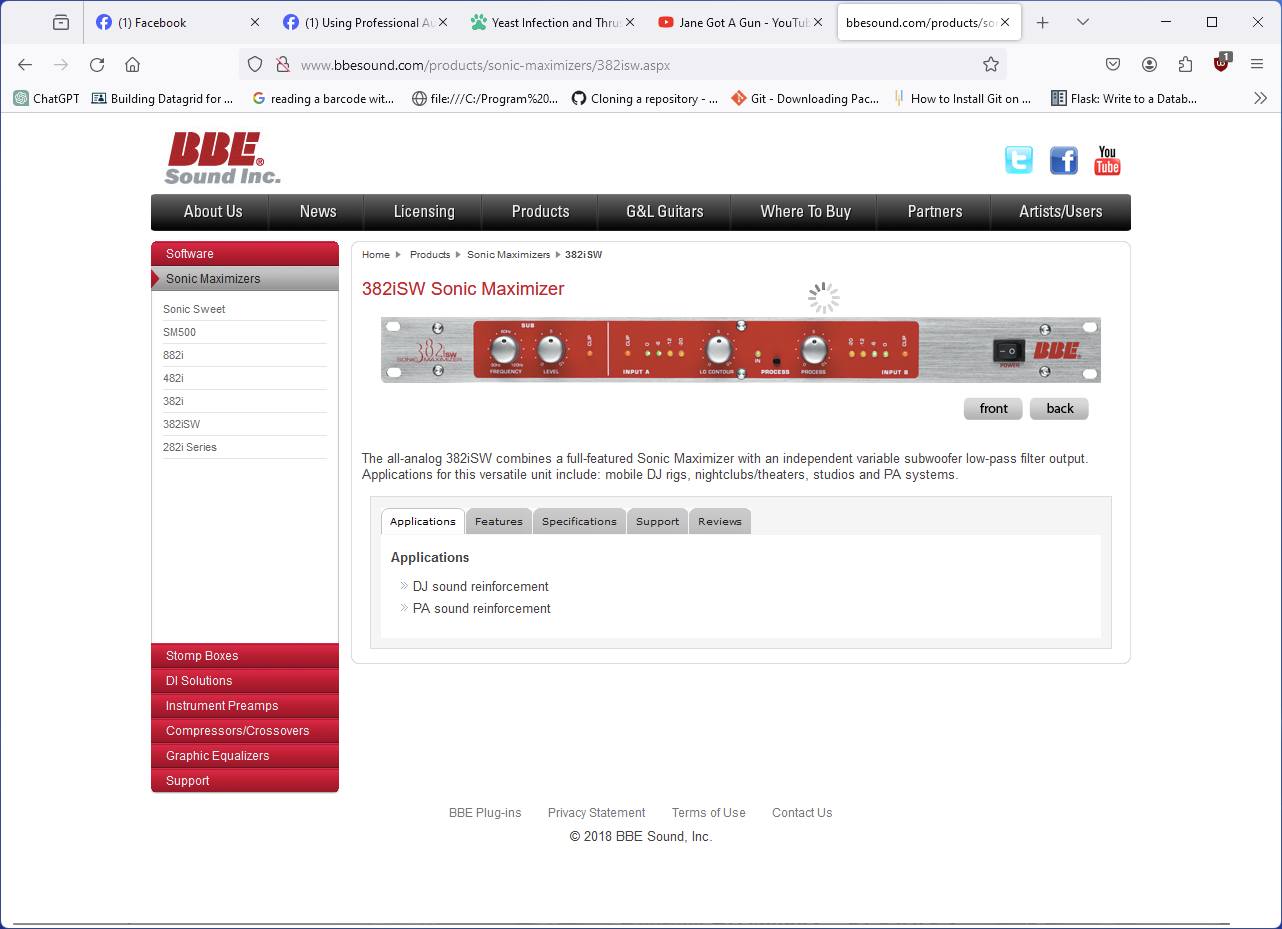The height and width of the screenshot is (929, 1282).
Task: Expand DI Solutions sidebar section
Action: tap(245, 680)
